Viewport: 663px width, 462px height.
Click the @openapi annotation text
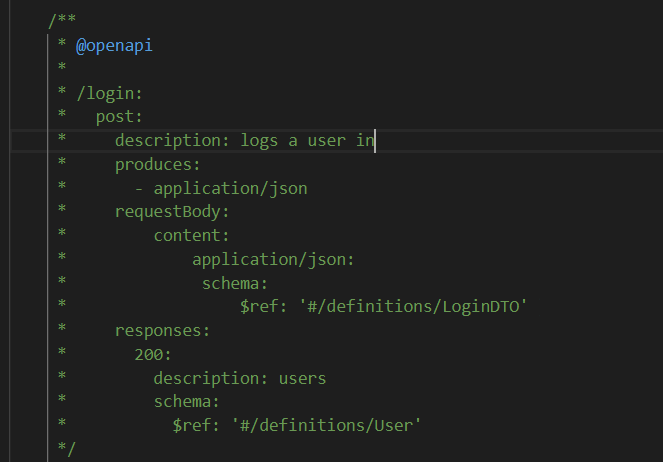(x=114, y=46)
